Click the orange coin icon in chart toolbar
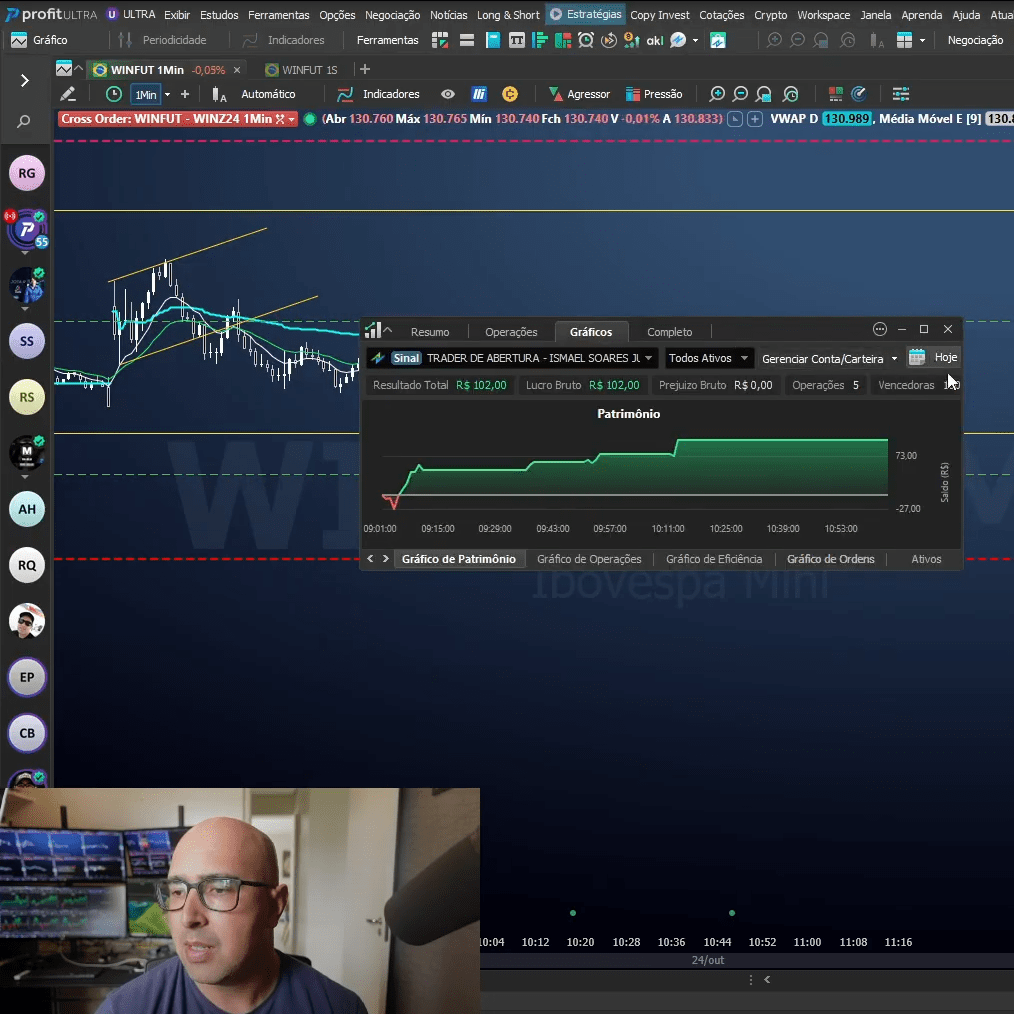 [510, 94]
